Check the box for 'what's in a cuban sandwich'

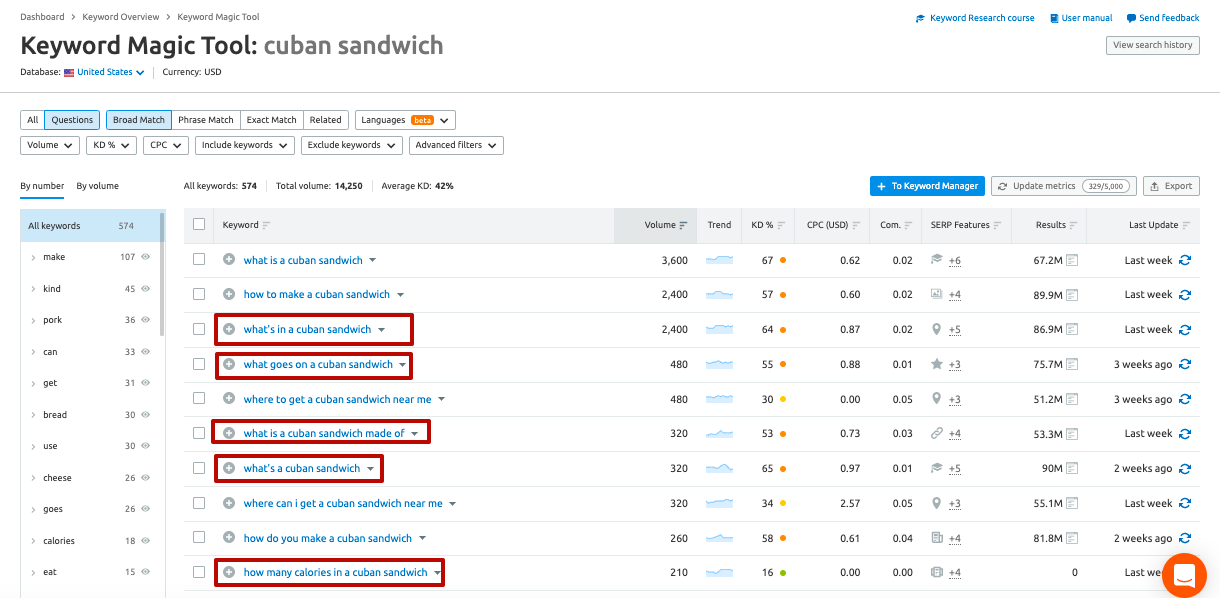coord(199,329)
